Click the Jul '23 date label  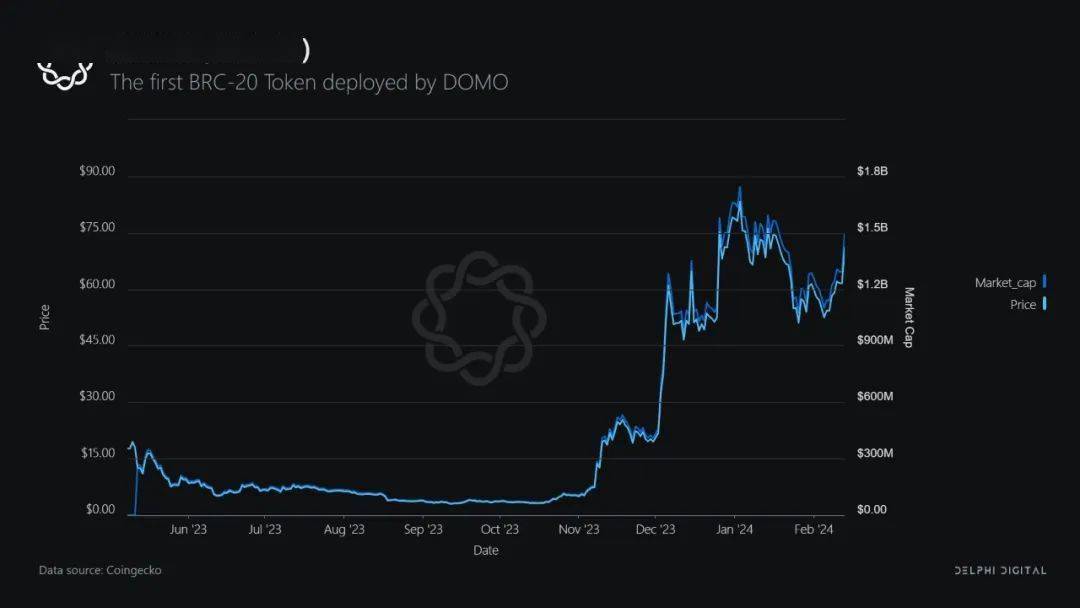(x=264, y=529)
